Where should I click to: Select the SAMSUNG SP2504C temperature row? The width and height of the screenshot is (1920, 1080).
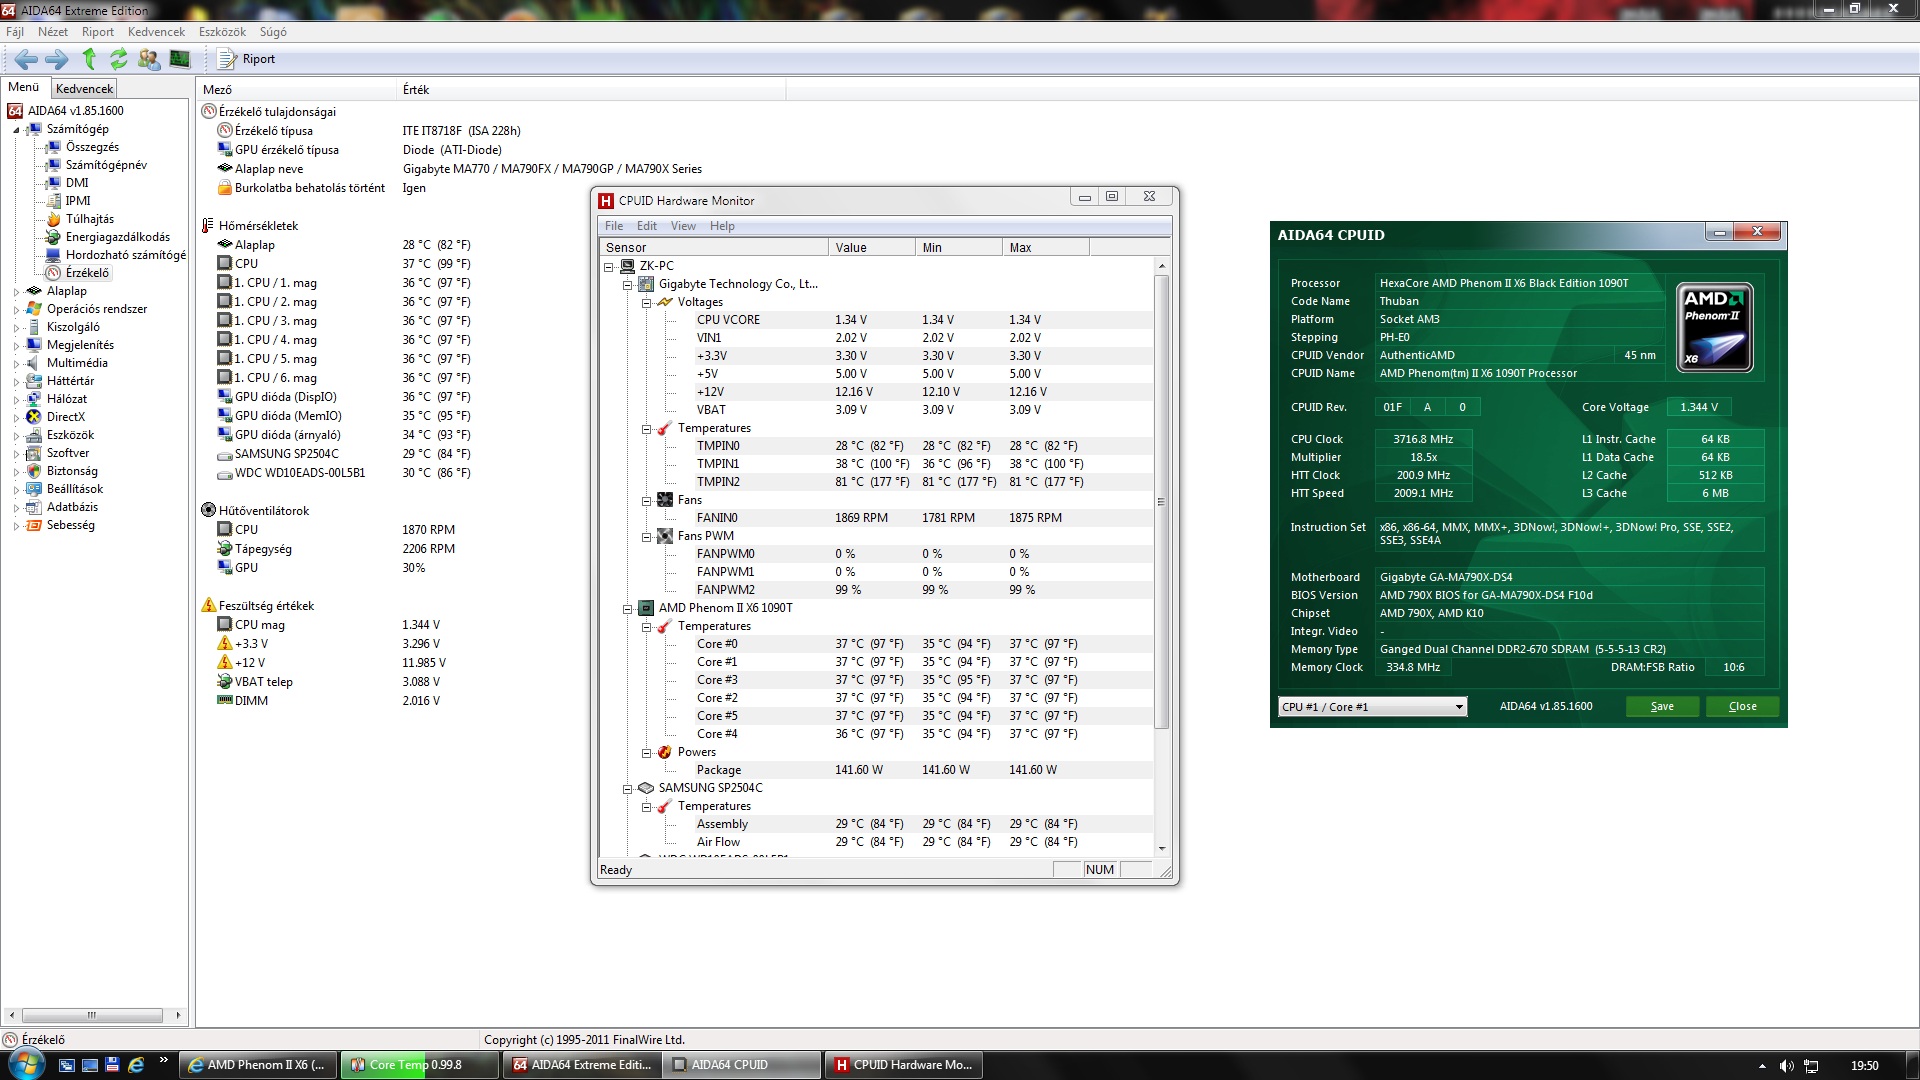tap(344, 454)
